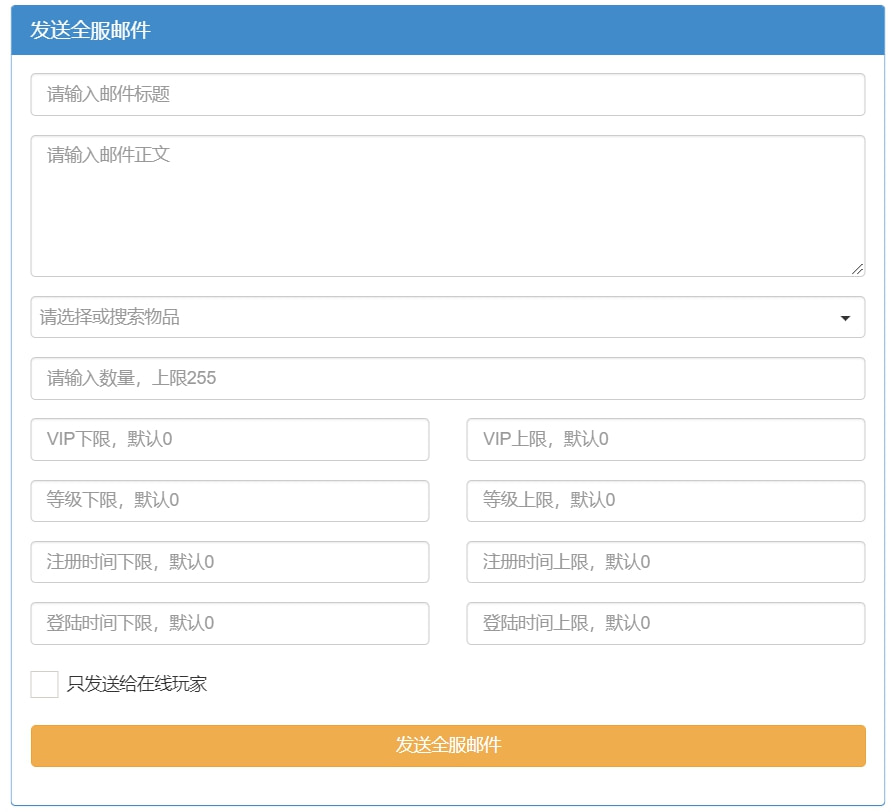Focus the 等级下限 level lower-bound field
Image resolution: width=895 pixels, height=812 pixels.
click(230, 501)
